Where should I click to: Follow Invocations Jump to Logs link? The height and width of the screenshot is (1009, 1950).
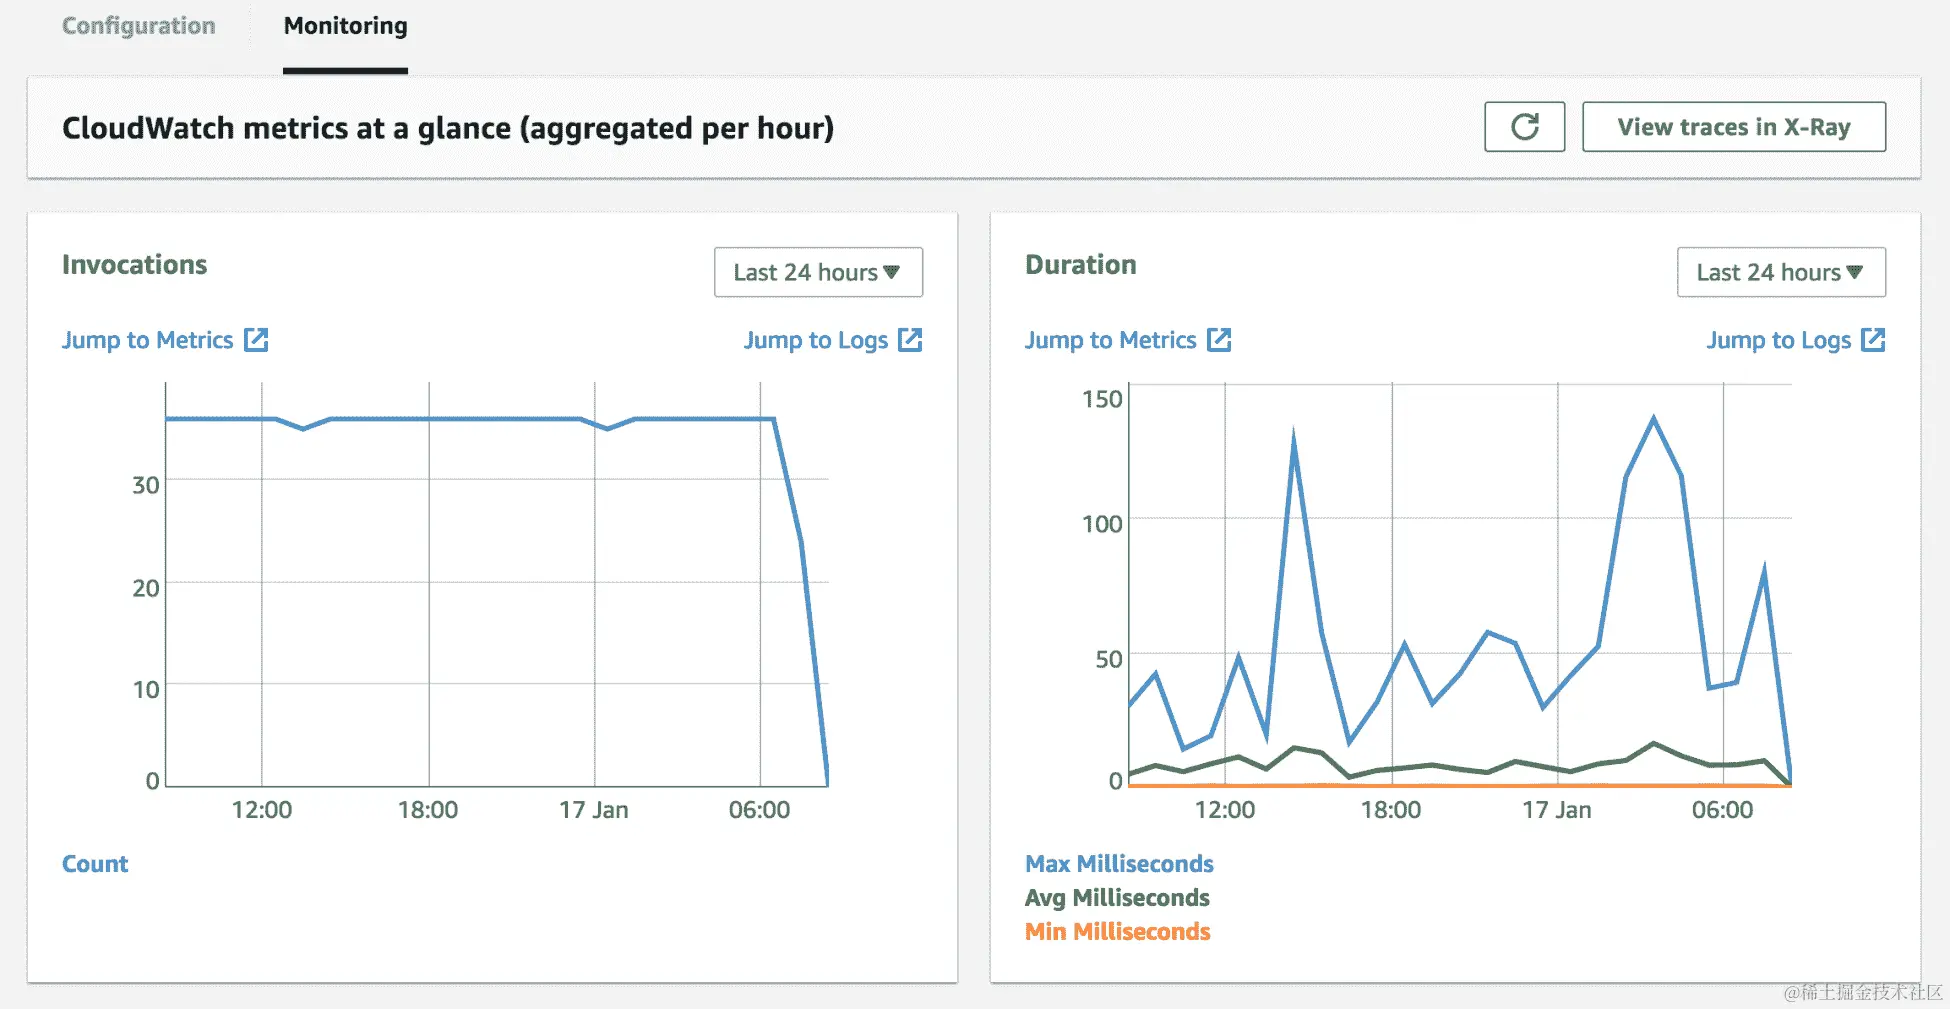click(x=815, y=340)
